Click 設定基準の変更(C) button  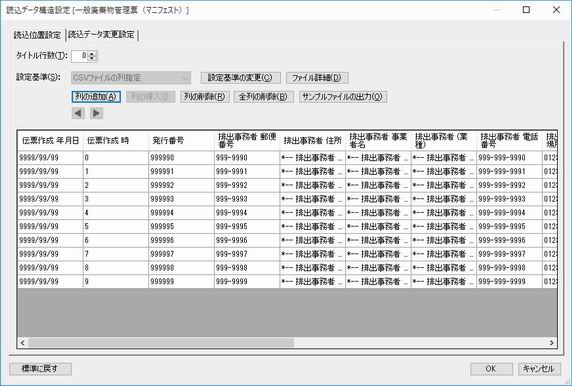pyautogui.click(x=240, y=78)
